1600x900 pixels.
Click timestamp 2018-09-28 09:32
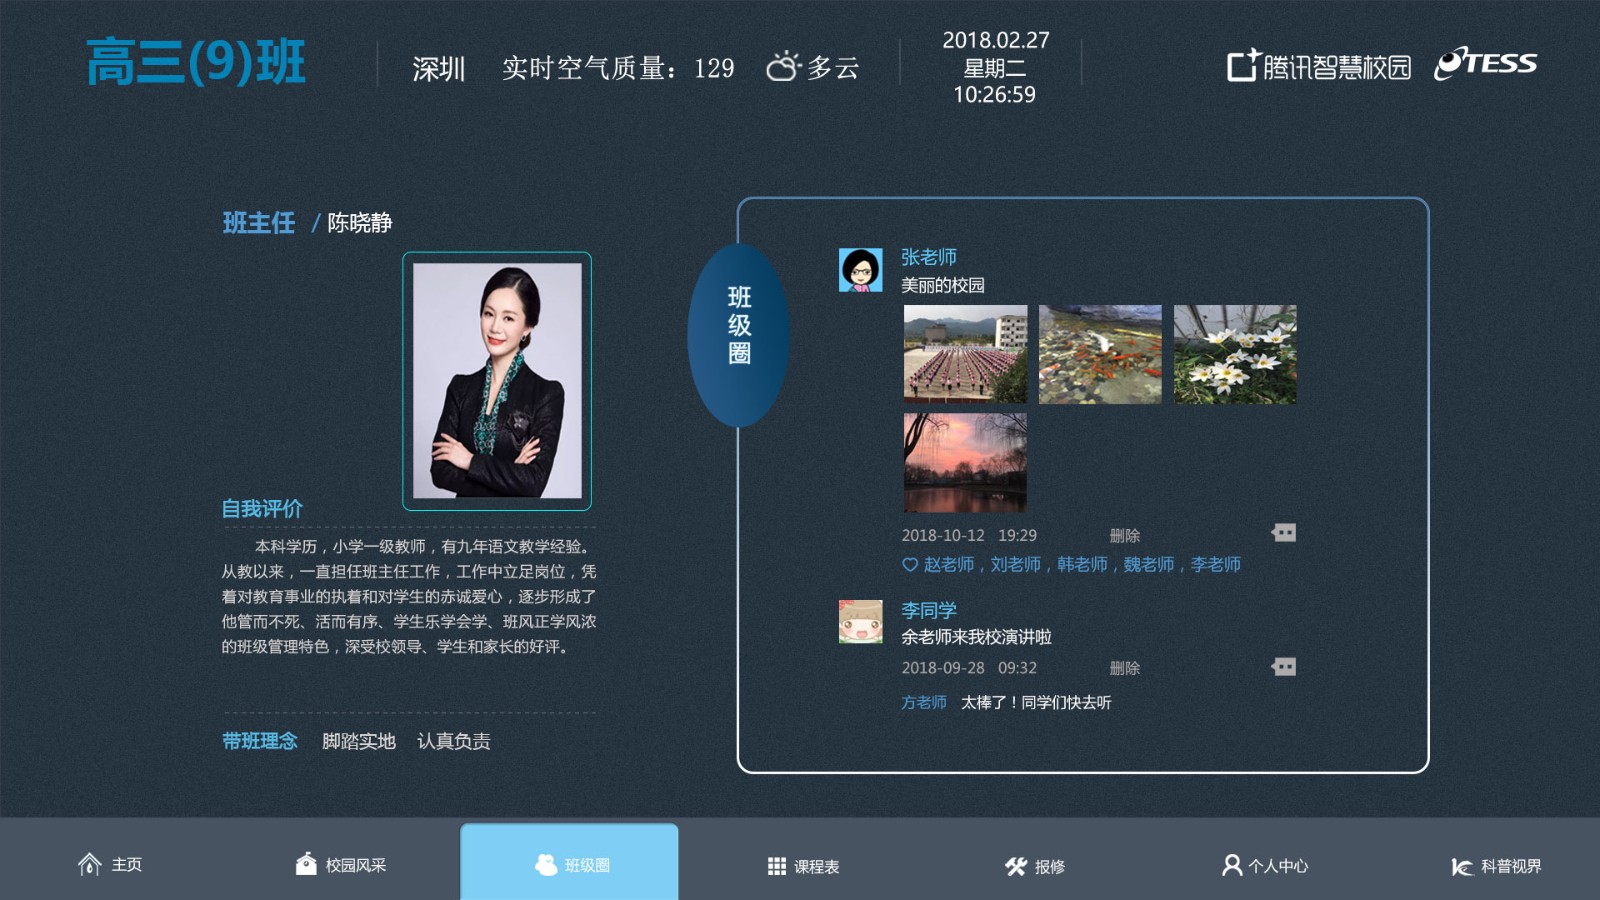(969, 668)
